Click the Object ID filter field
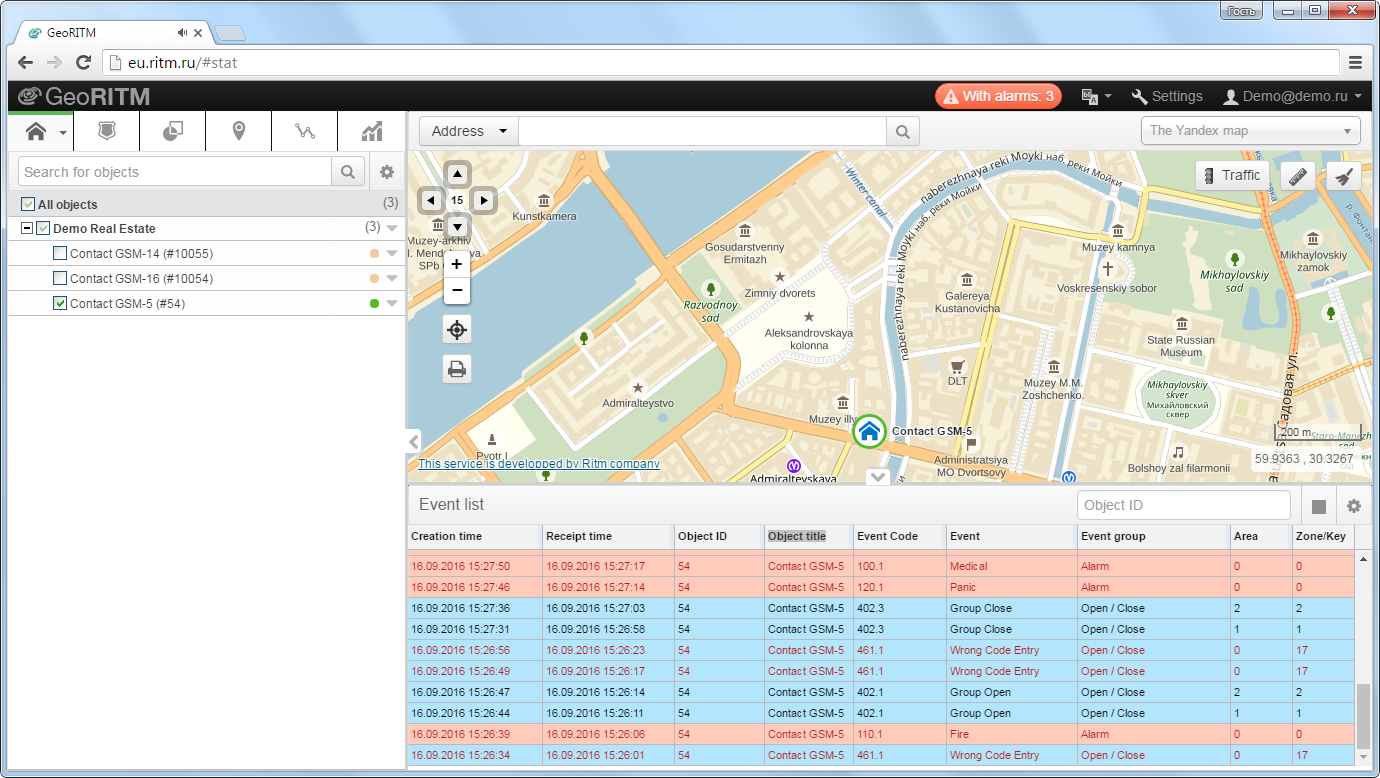1380x778 pixels. [1184, 506]
